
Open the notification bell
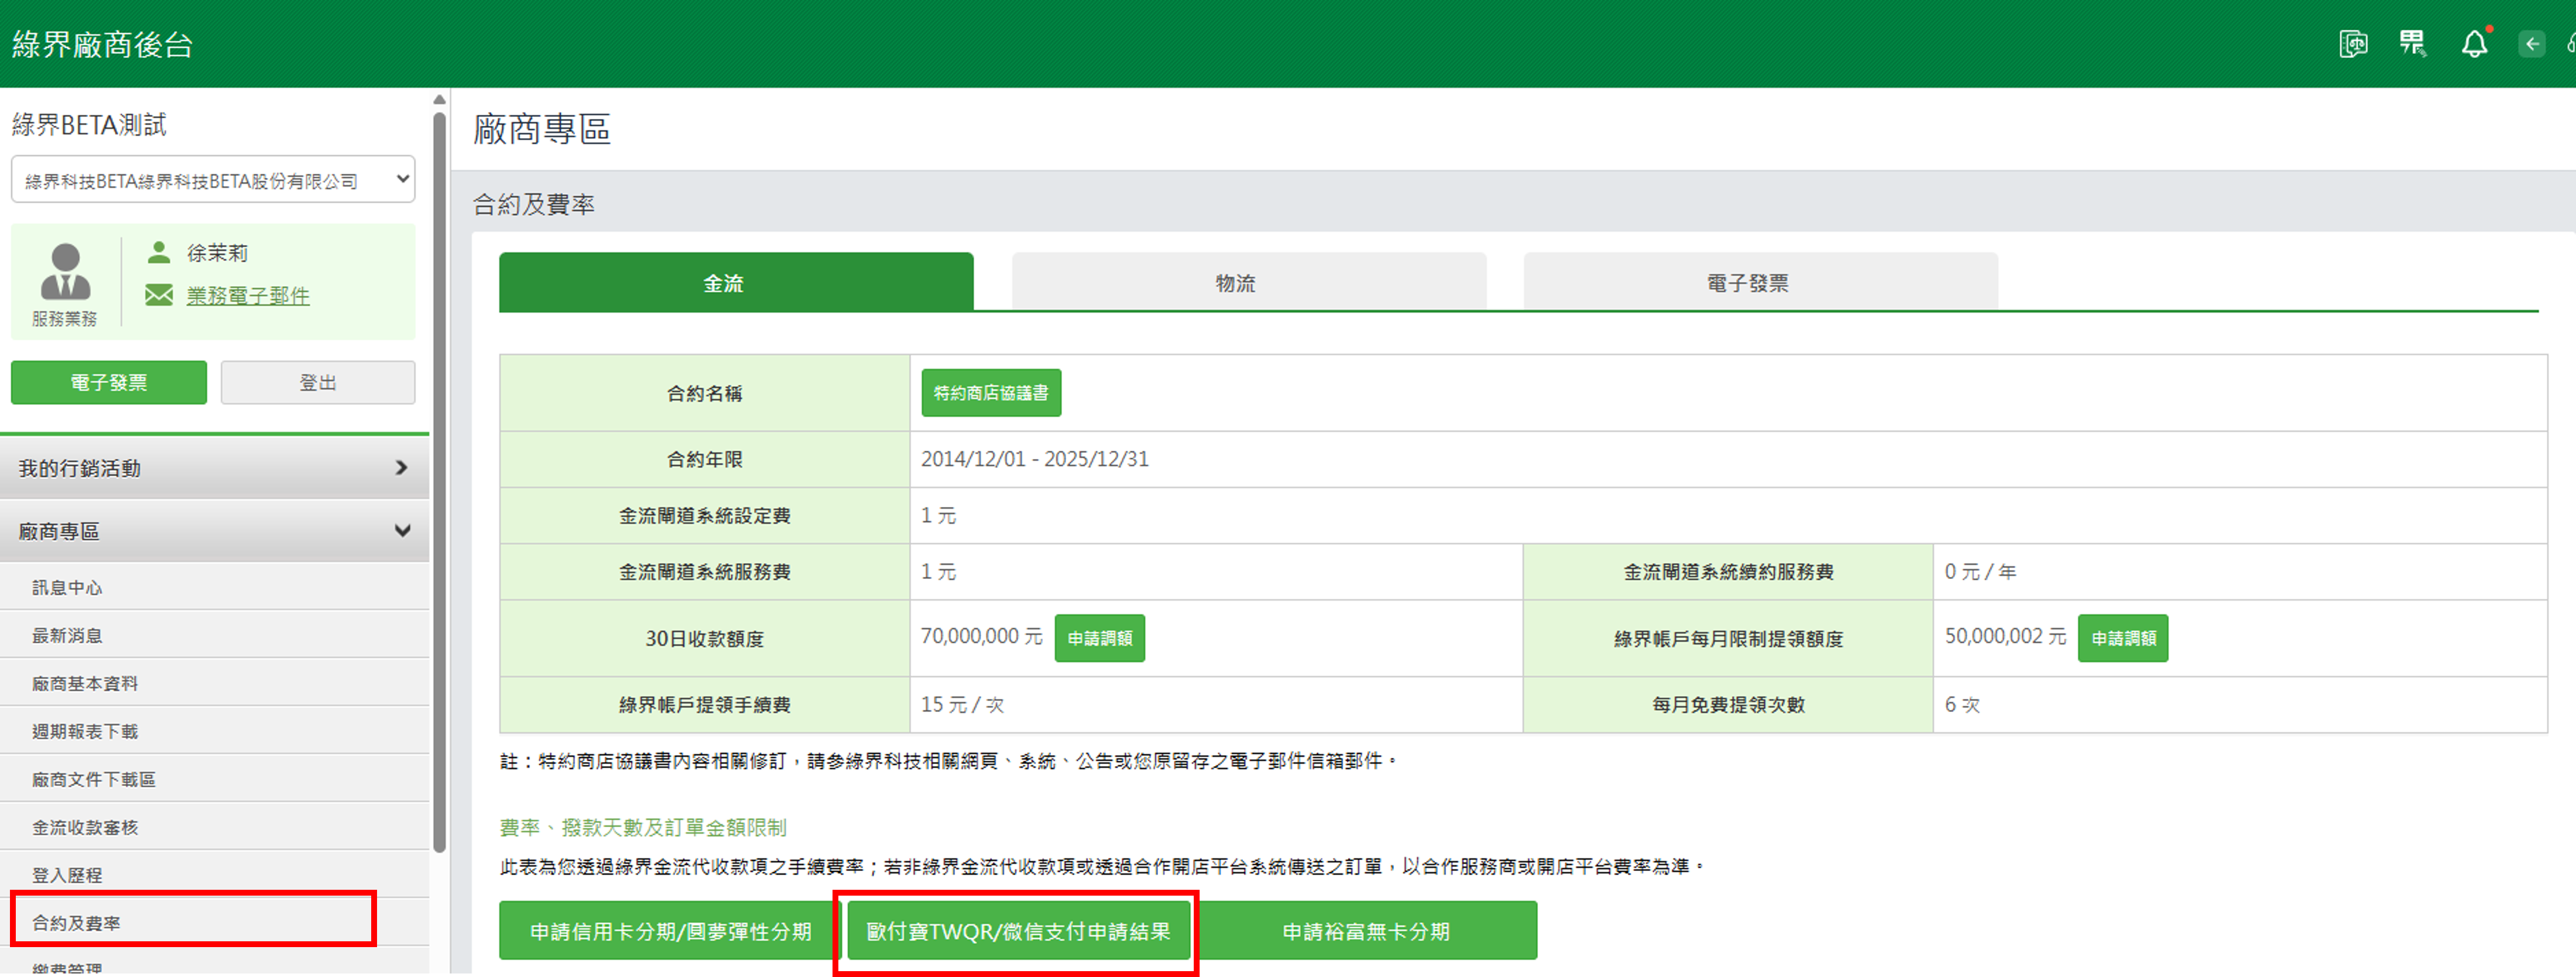click(2474, 45)
